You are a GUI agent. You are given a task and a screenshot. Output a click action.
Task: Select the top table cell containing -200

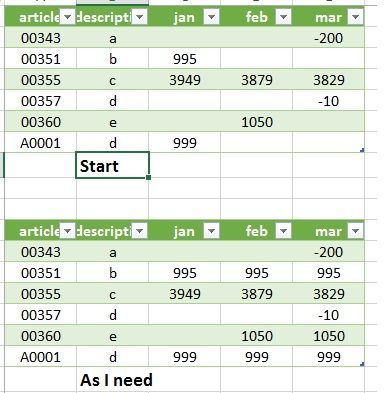click(328, 38)
